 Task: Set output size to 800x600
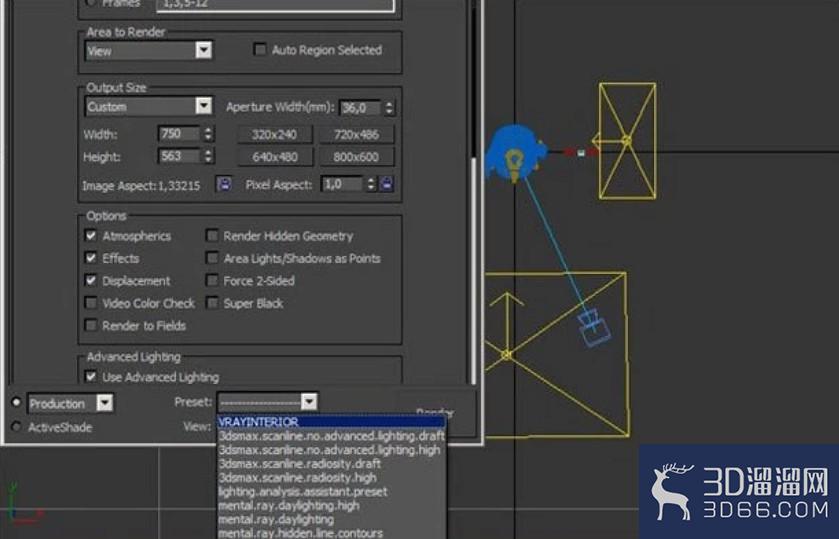(x=356, y=157)
